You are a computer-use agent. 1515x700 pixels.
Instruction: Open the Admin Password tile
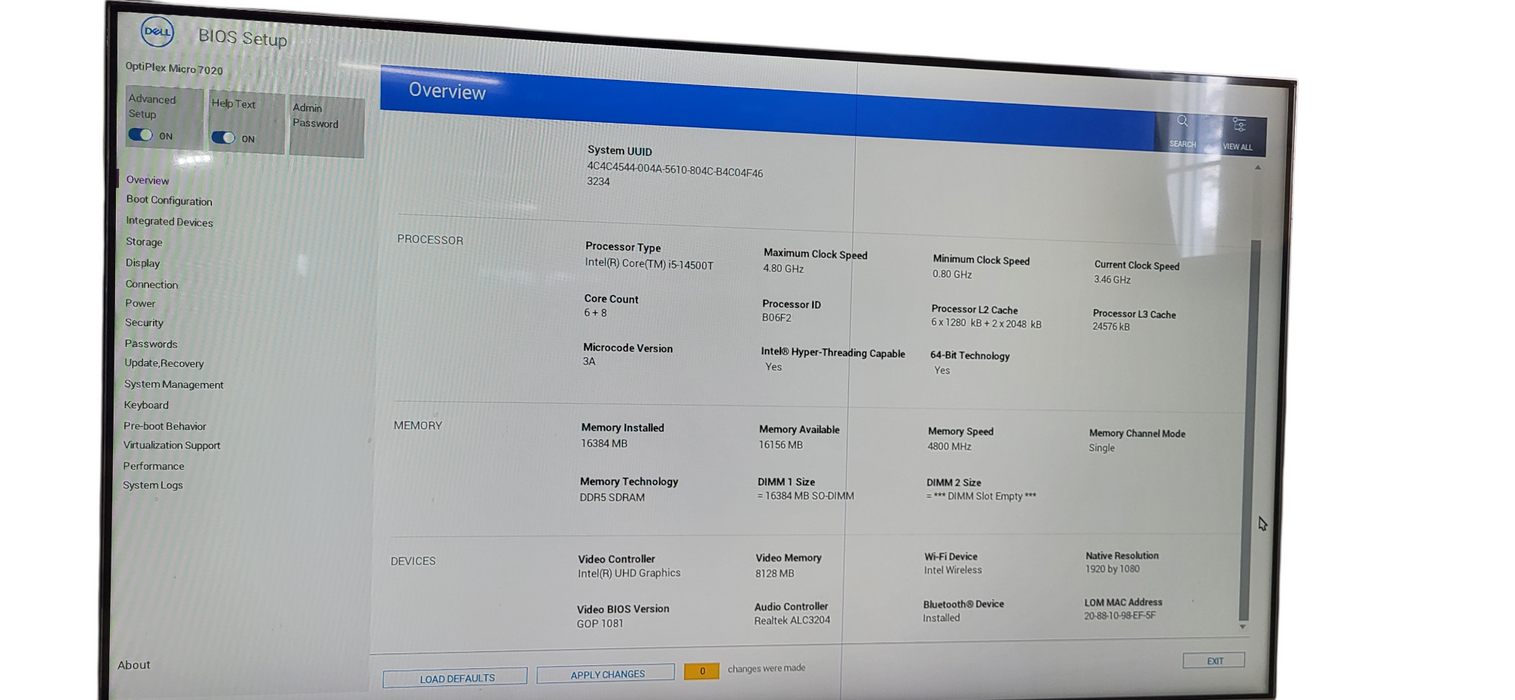coord(326,126)
